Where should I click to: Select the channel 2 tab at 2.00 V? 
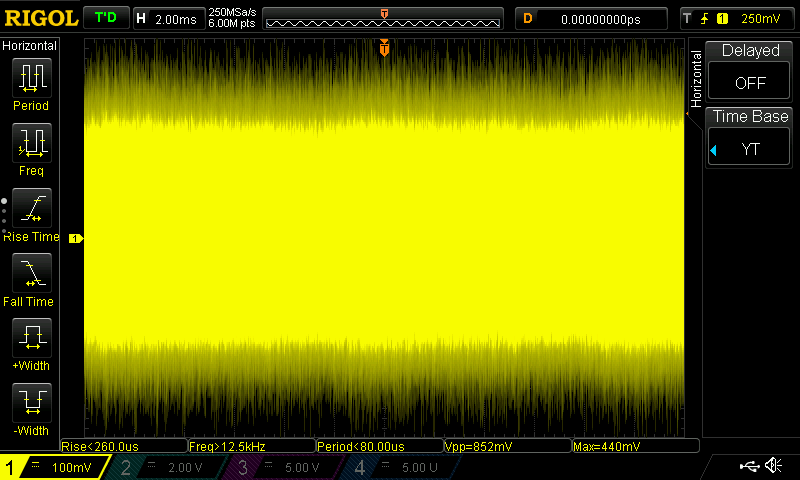[x=165, y=467]
